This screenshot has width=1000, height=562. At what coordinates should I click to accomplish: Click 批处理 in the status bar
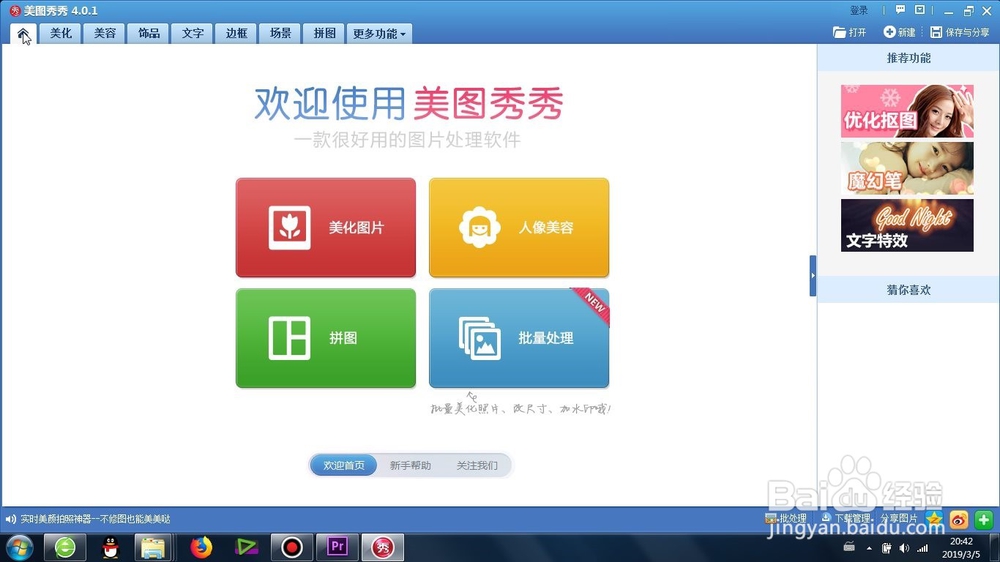click(x=787, y=519)
